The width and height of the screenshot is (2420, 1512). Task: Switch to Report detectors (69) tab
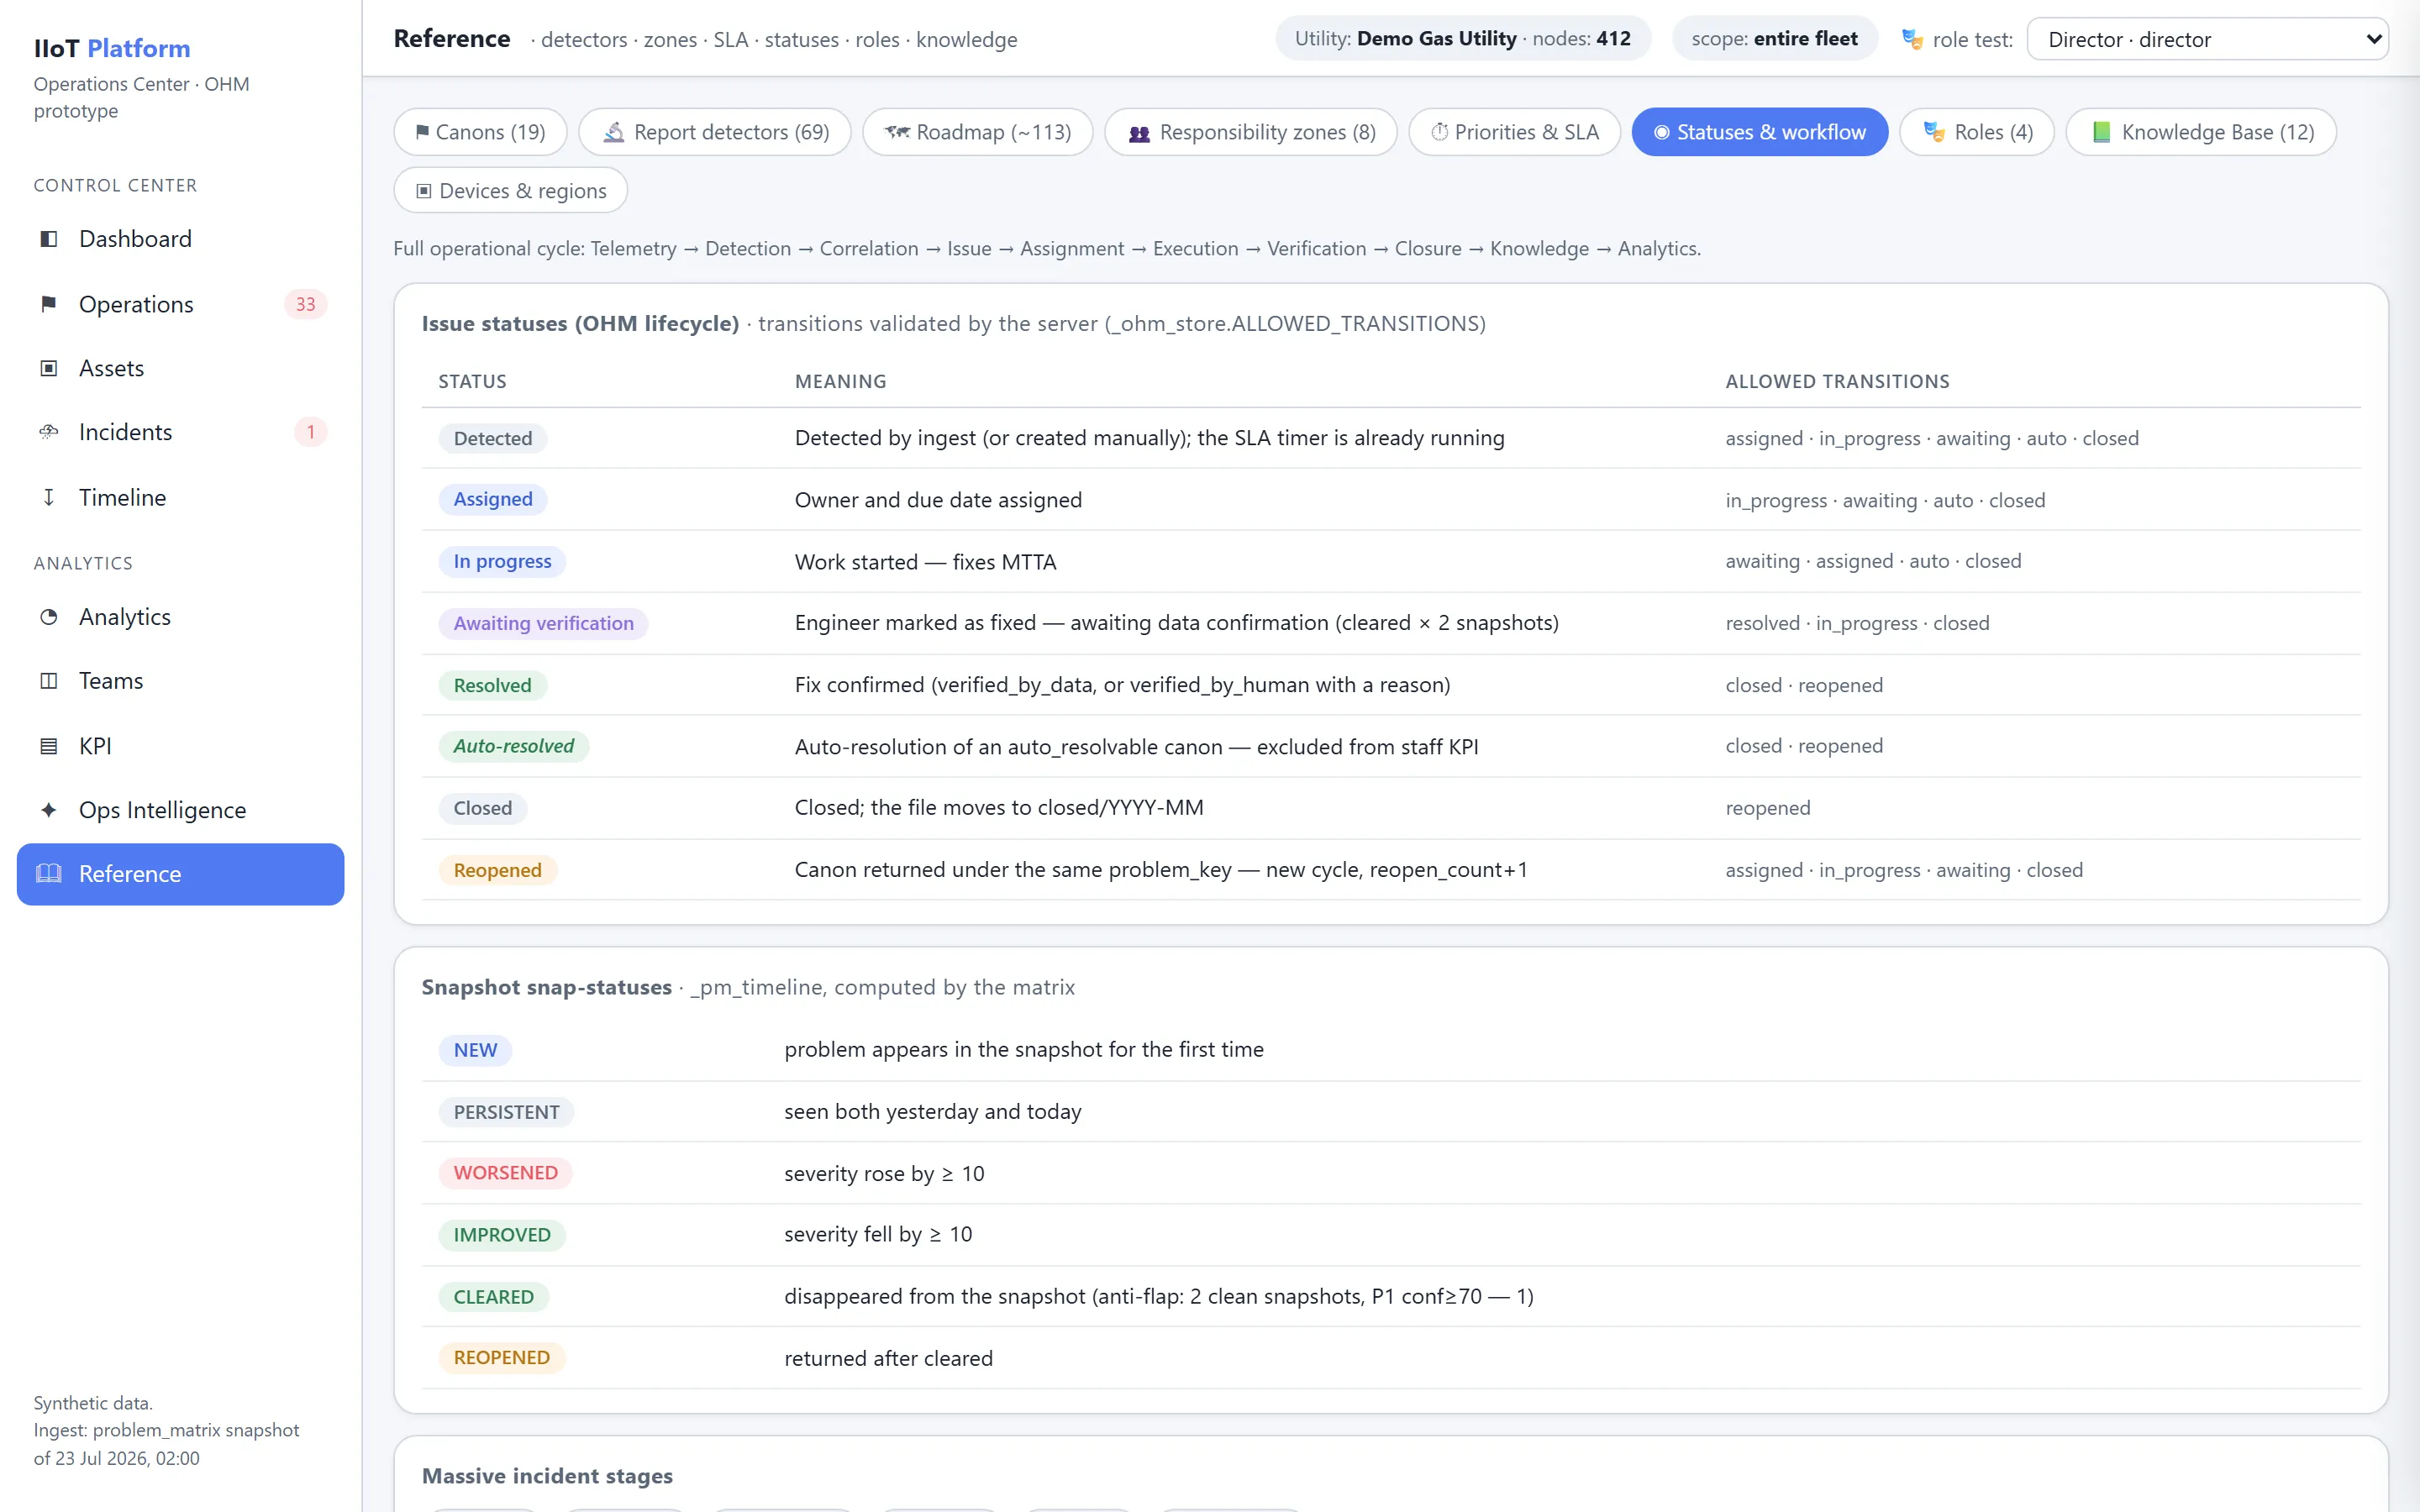pos(715,132)
